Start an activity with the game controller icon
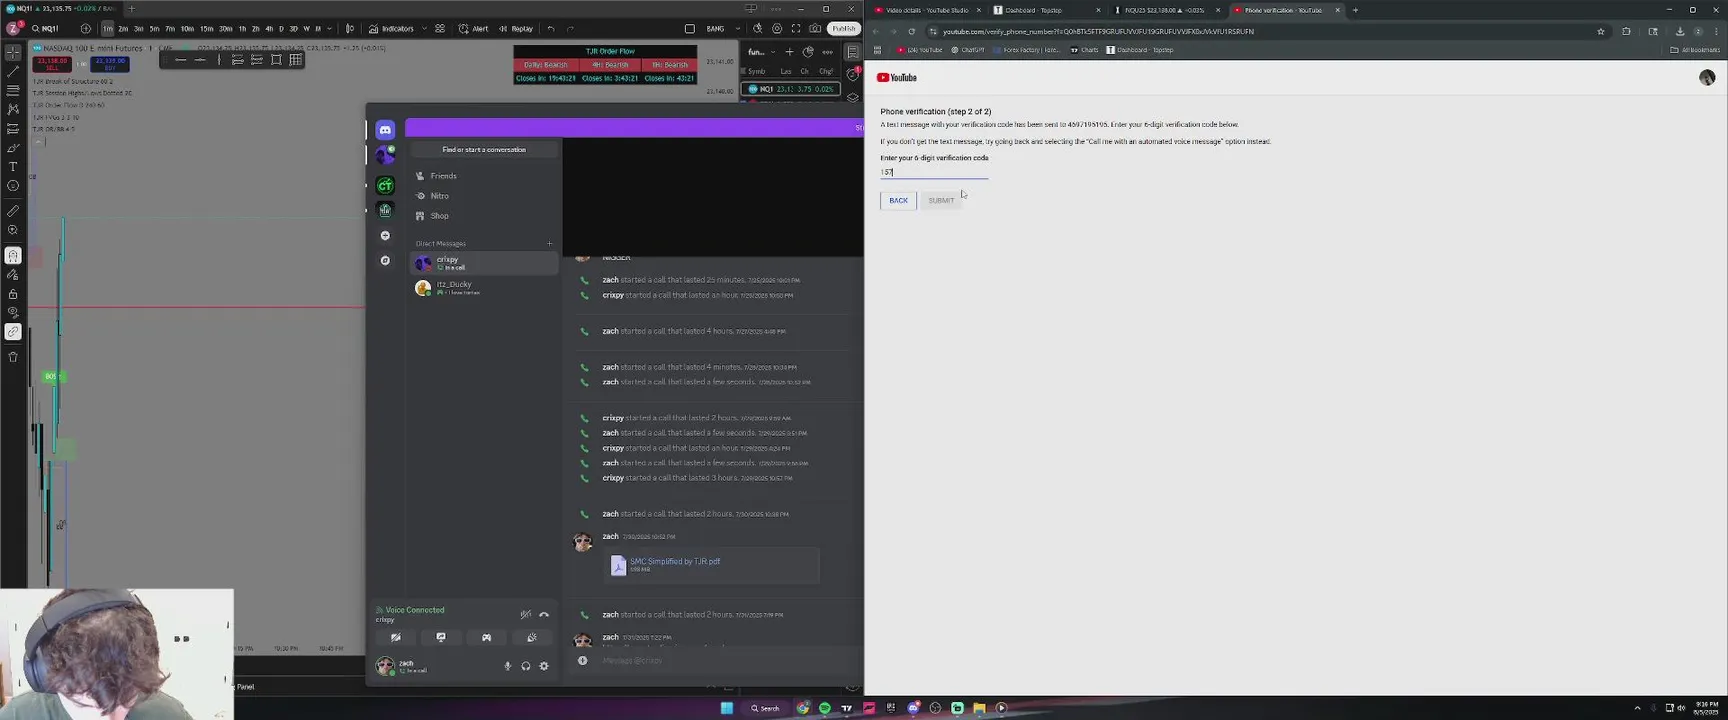The width and height of the screenshot is (1728, 720). click(486, 637)
